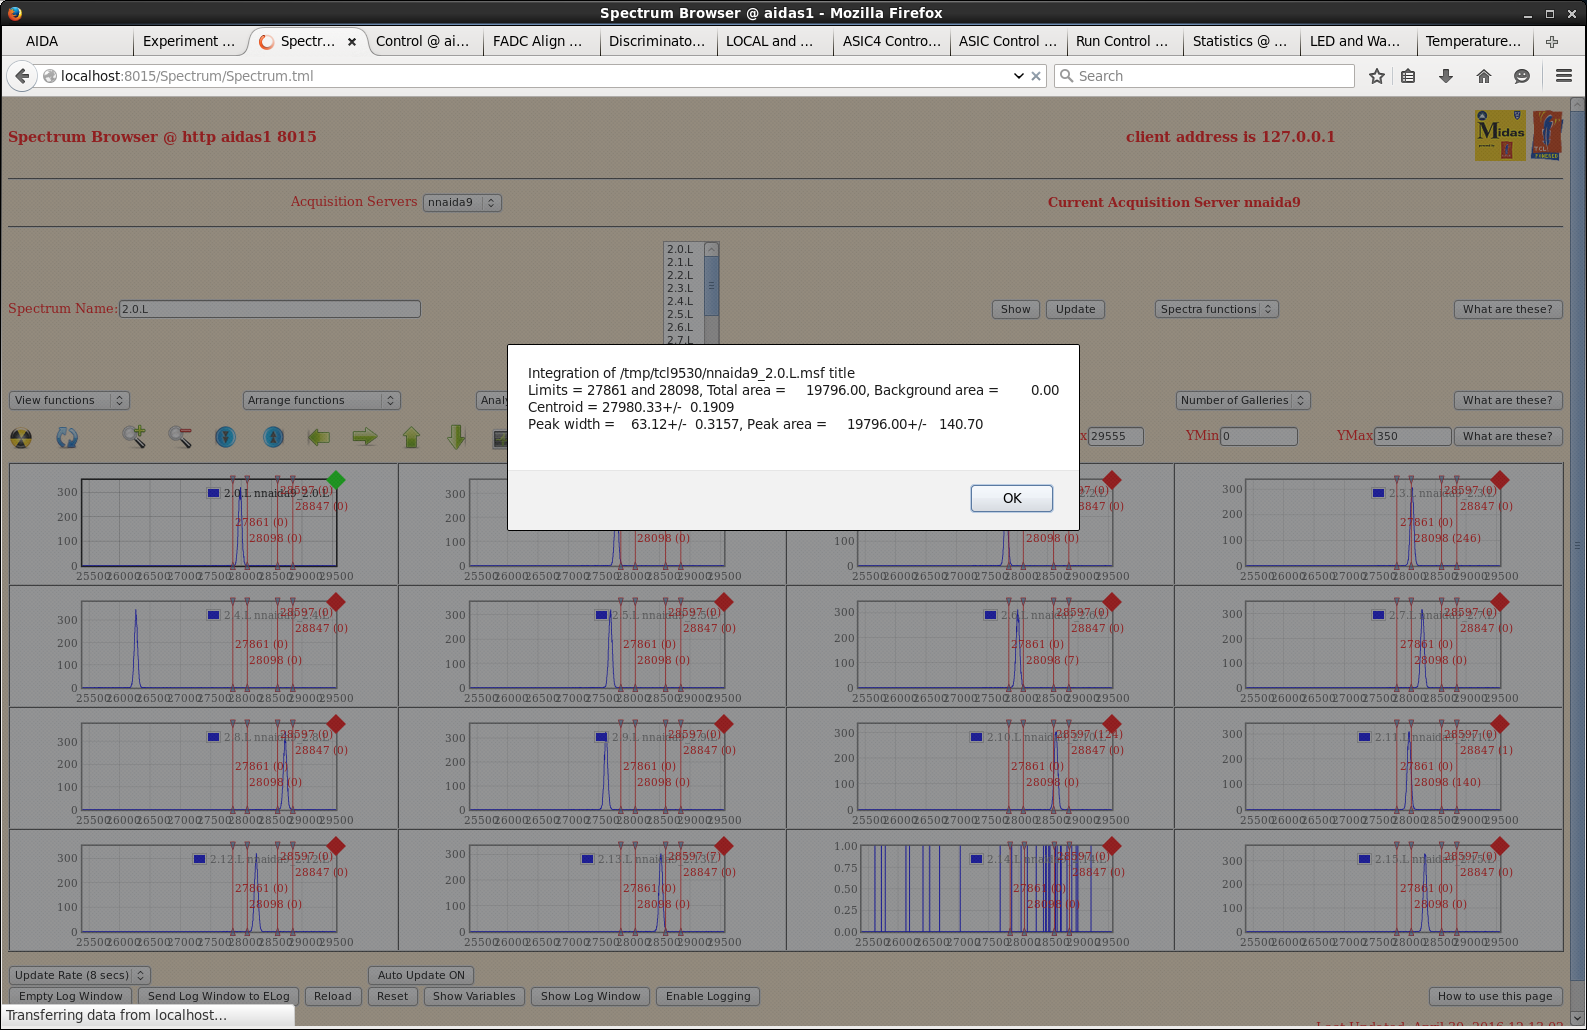Click the zoom out magnifier icon
The image size is (1587, 1030).
[x=180, y=437]
